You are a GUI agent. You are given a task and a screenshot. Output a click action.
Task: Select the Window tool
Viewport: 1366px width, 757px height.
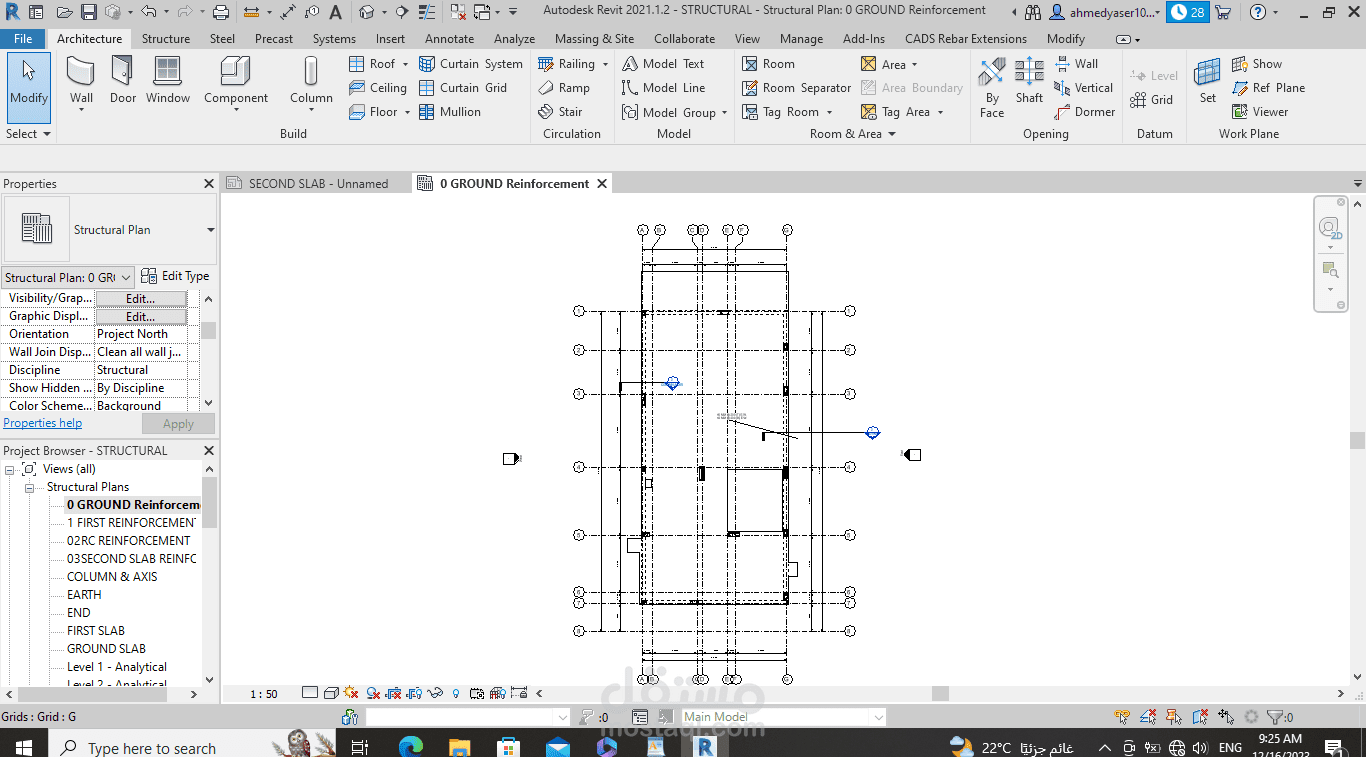coord(168,81)
